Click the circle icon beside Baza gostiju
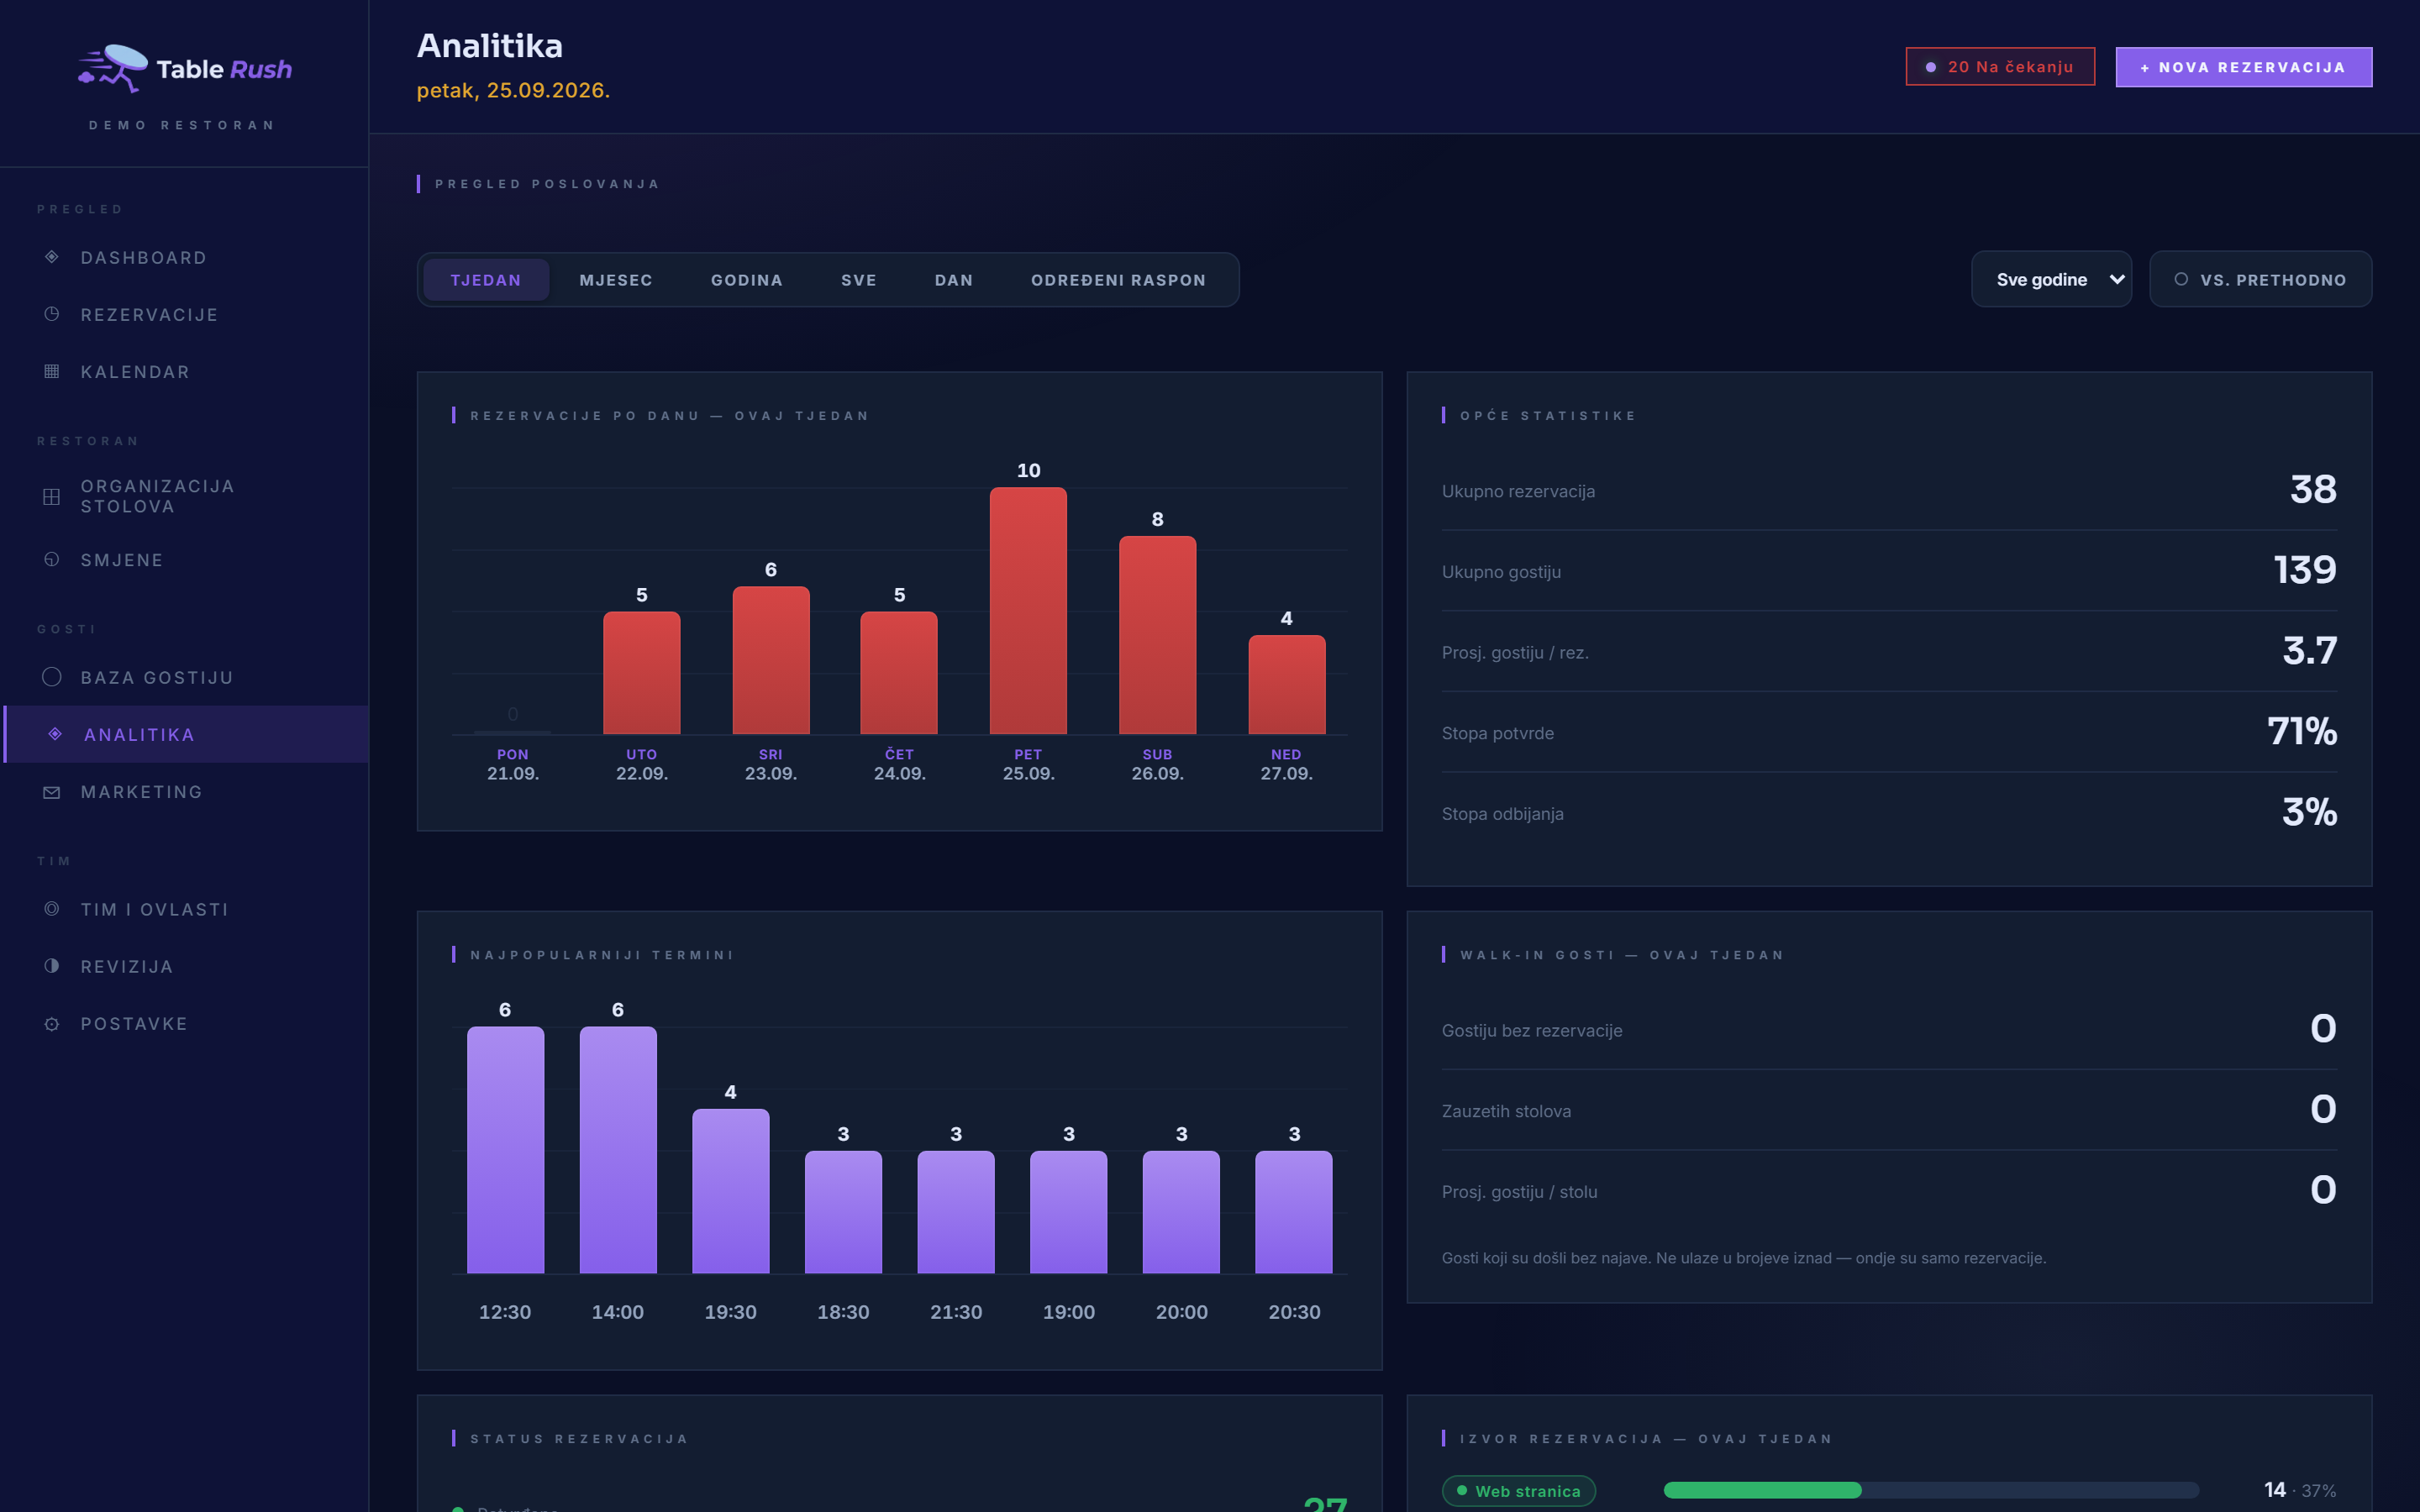This screenshot has height=1512, width=2420. pos(52,677)
